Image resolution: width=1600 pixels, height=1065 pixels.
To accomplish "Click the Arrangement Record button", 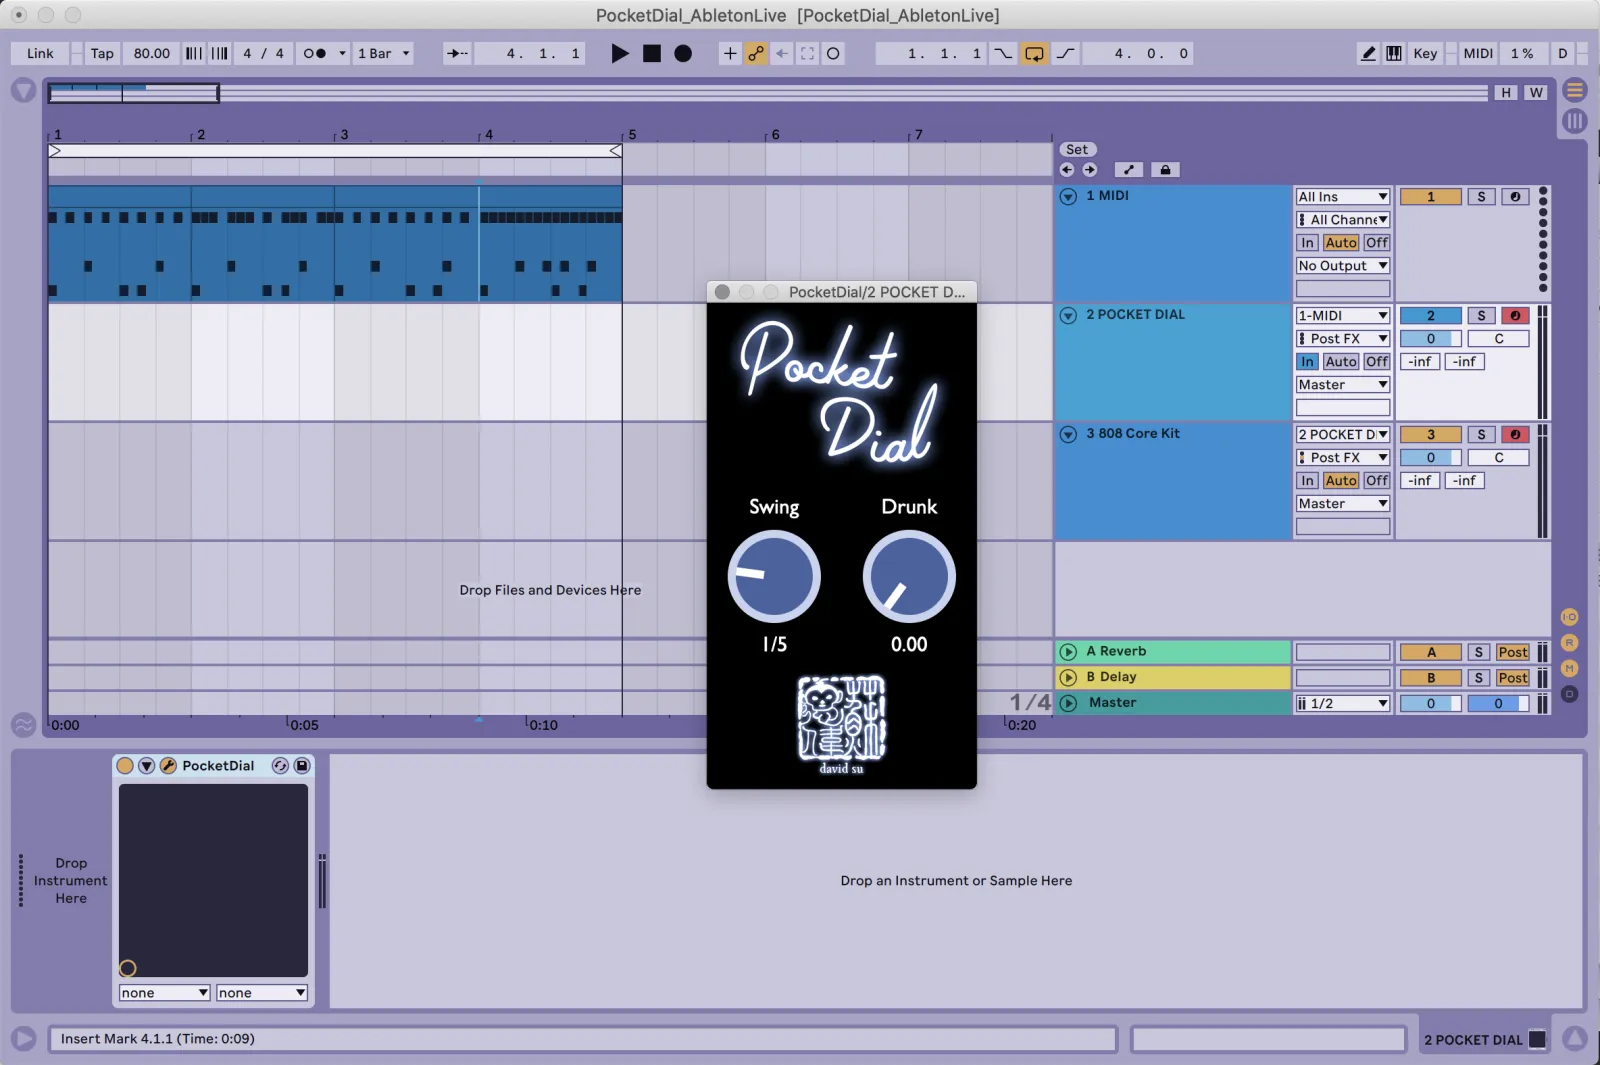I will 683,54.
